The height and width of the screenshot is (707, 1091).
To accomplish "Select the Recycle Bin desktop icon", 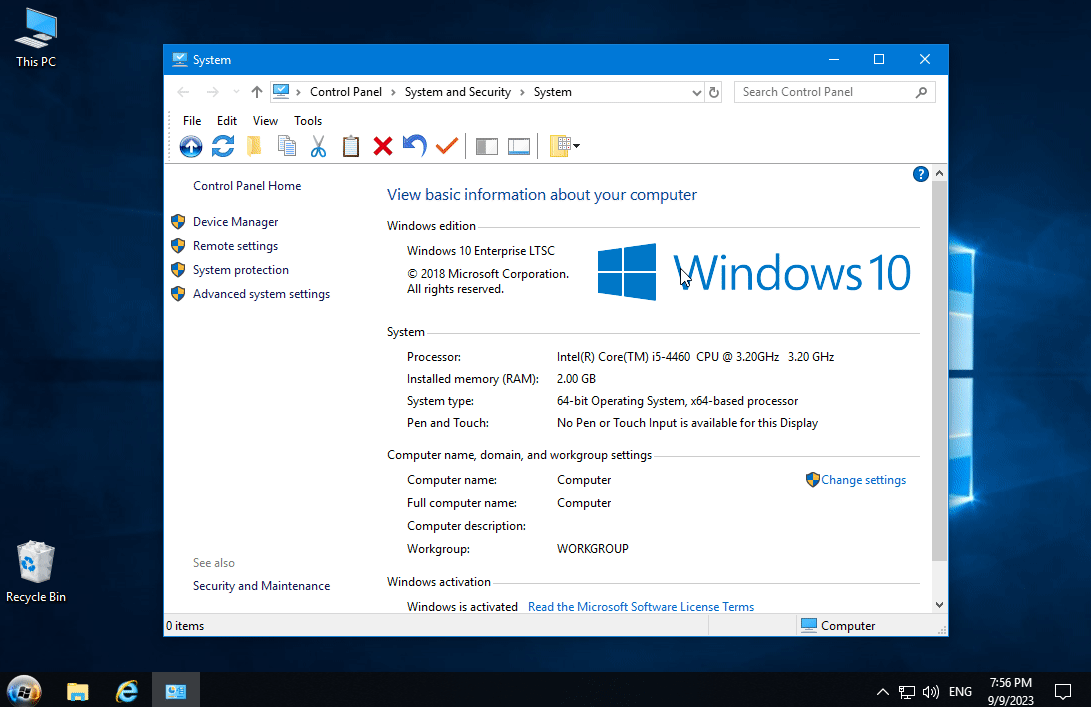I will [36, 572].
